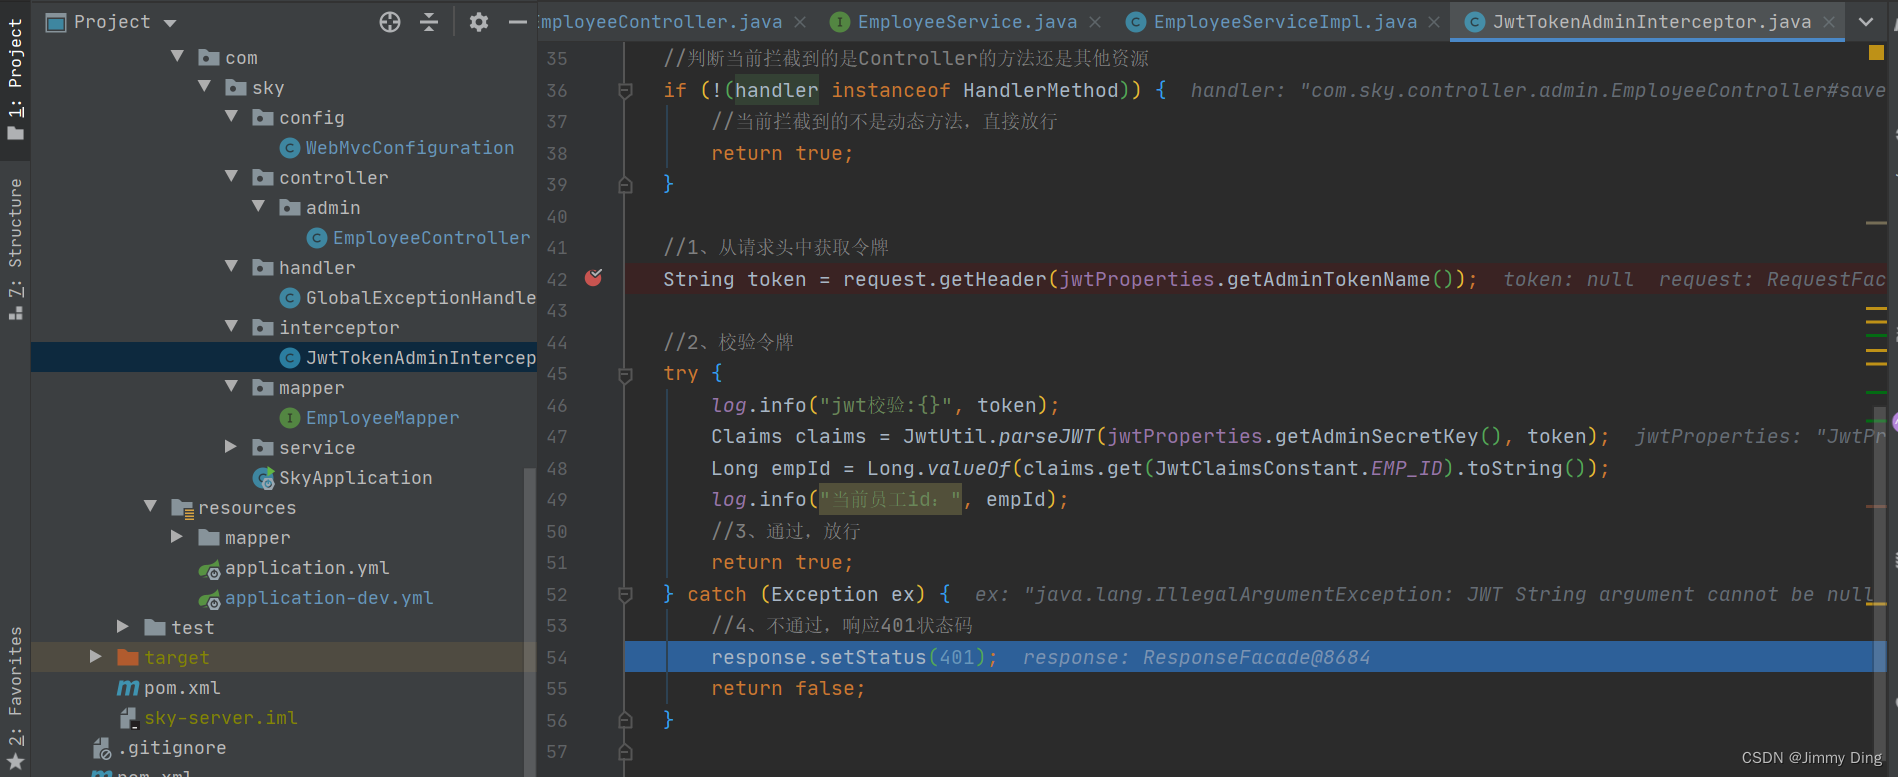
Task: Open the Structure tool window tab
Action: (x=15, y=248)
